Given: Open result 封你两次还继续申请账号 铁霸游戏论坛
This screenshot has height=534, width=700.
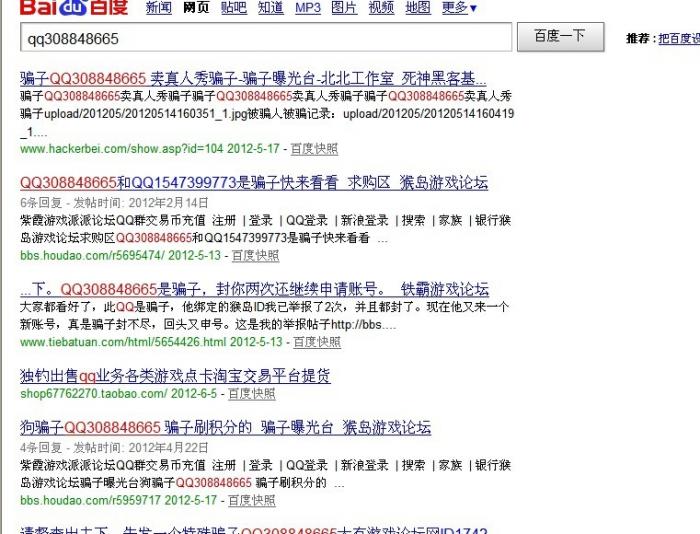Looking at the screenshot, I should click(x=254, y=289).
